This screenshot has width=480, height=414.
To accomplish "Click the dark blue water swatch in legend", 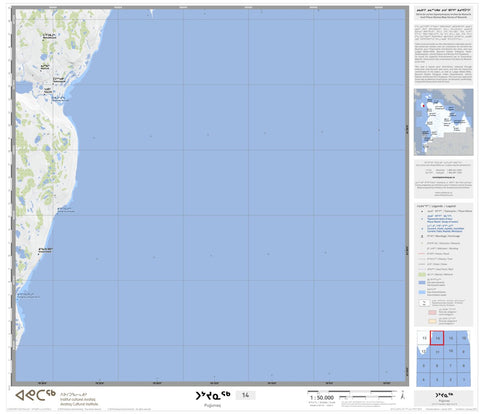I will tap(422, 282).
